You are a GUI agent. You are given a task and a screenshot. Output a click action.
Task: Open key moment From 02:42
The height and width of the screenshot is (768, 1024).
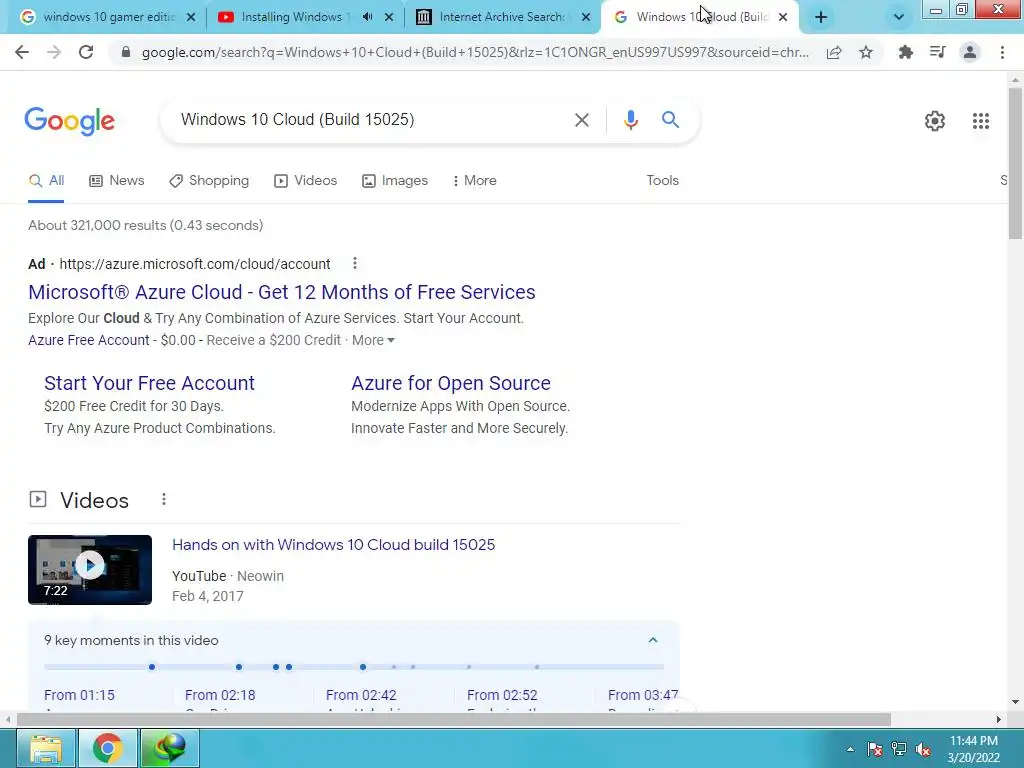coord(361,695)
